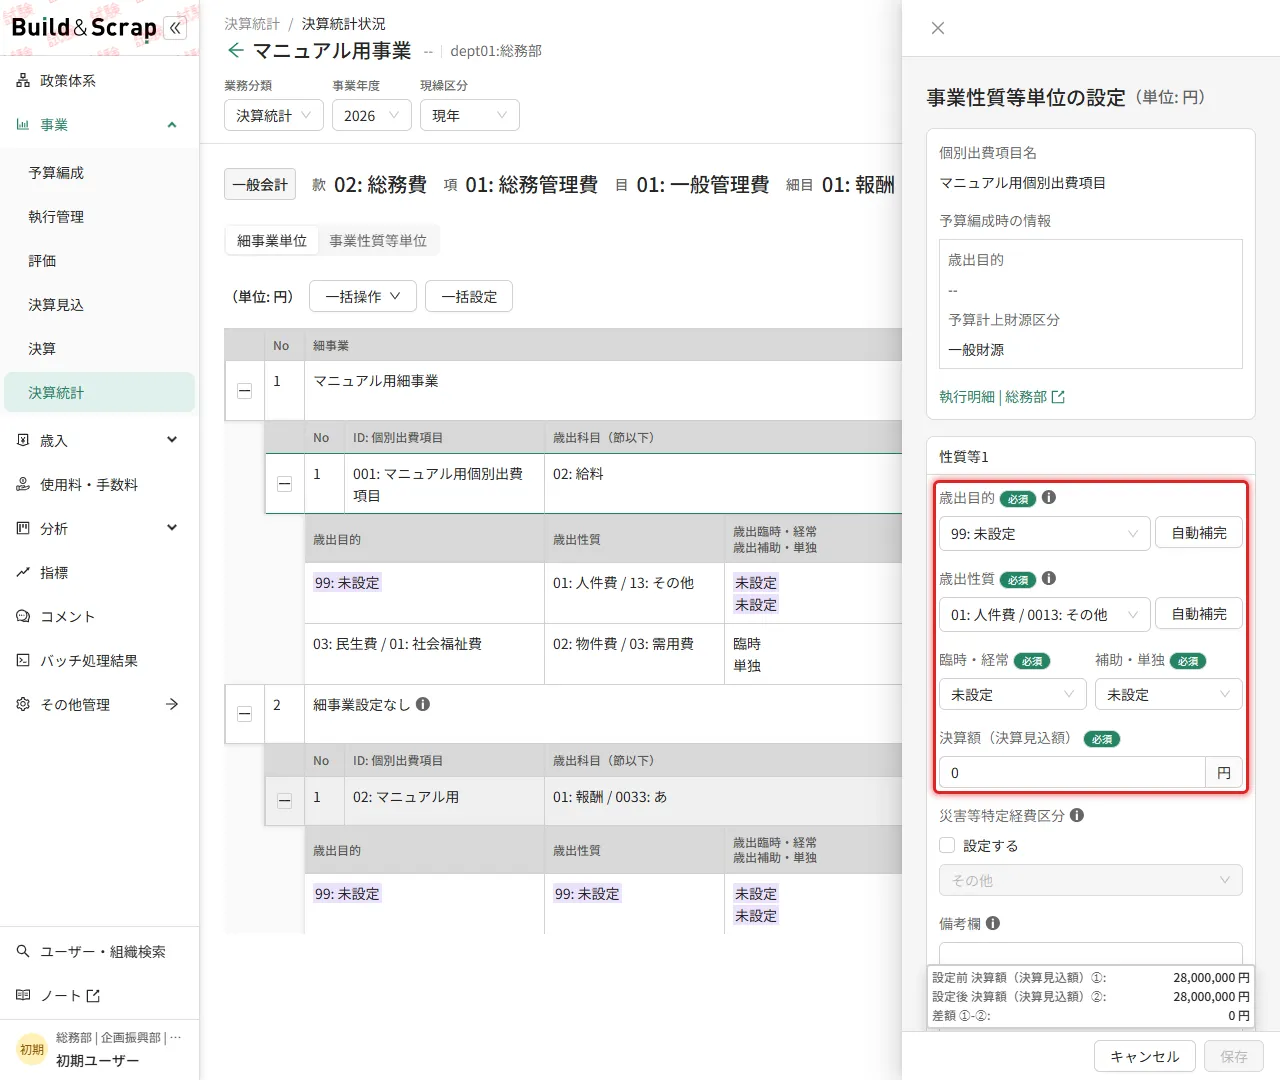The width and height of the screenshot is (1280, 1080).
Task: Click the info icon next to 災害等特定経費区分
Action: [1077, 815]
